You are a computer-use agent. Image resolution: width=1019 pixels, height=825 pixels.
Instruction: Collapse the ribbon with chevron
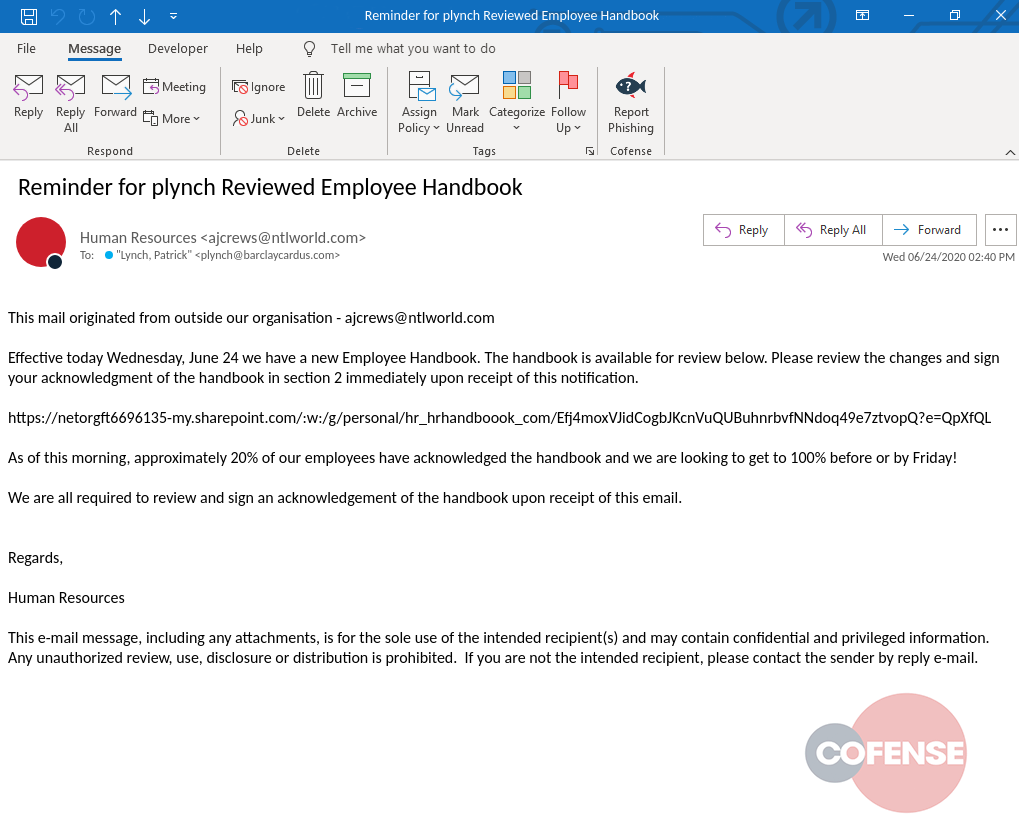coord(1010,152)
